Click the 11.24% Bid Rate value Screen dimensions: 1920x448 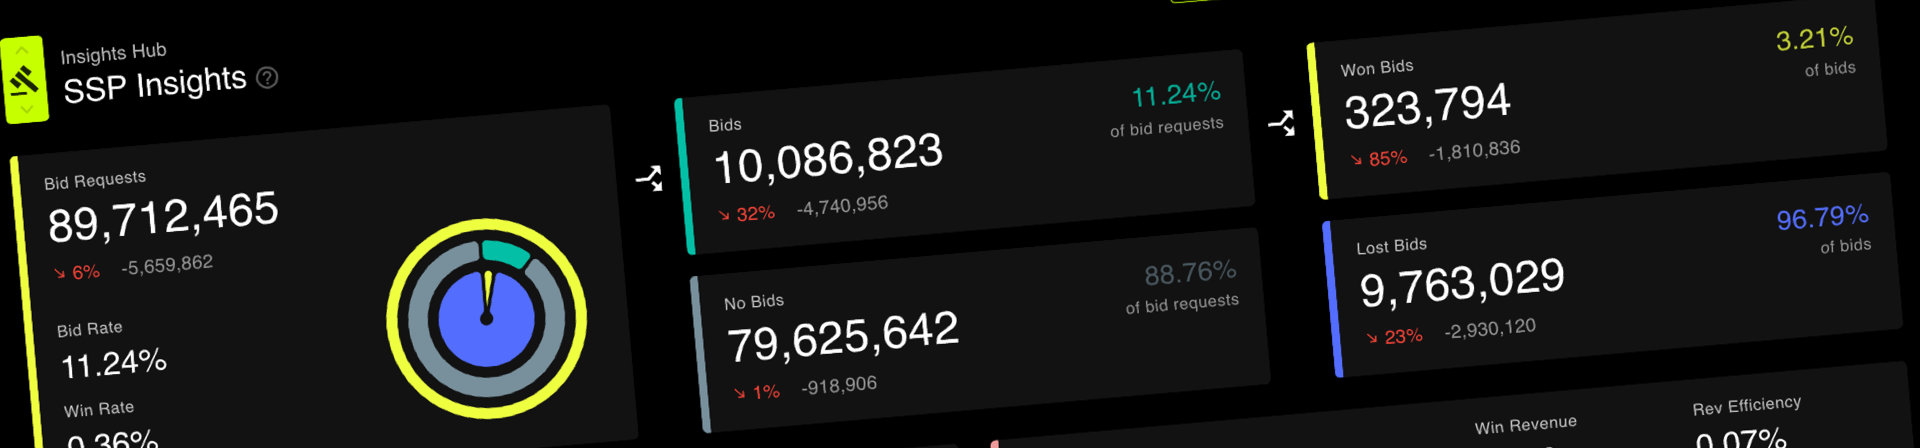tap(114, 363)
